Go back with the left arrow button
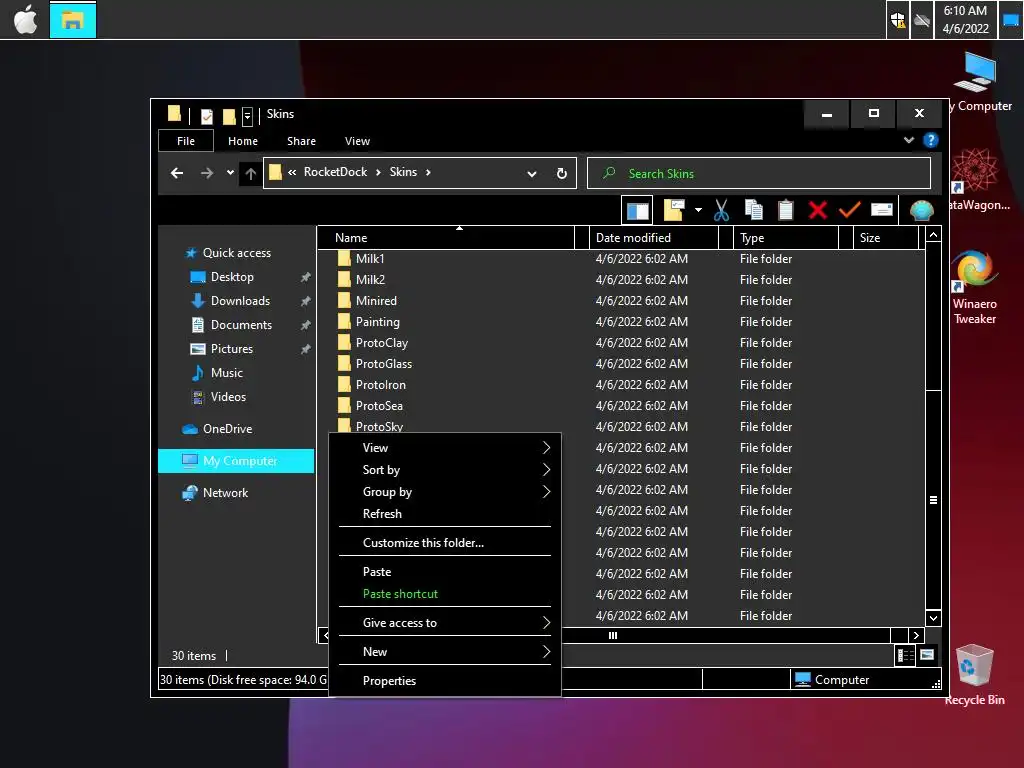The height and width of the screenshot is (768, 1024). pos(176,173)
